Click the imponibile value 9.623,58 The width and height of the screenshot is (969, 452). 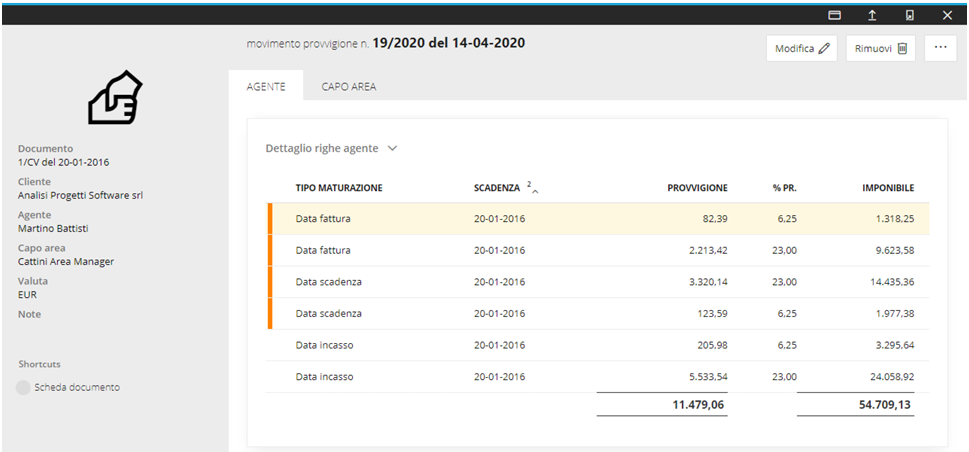(x=894, y=250)
